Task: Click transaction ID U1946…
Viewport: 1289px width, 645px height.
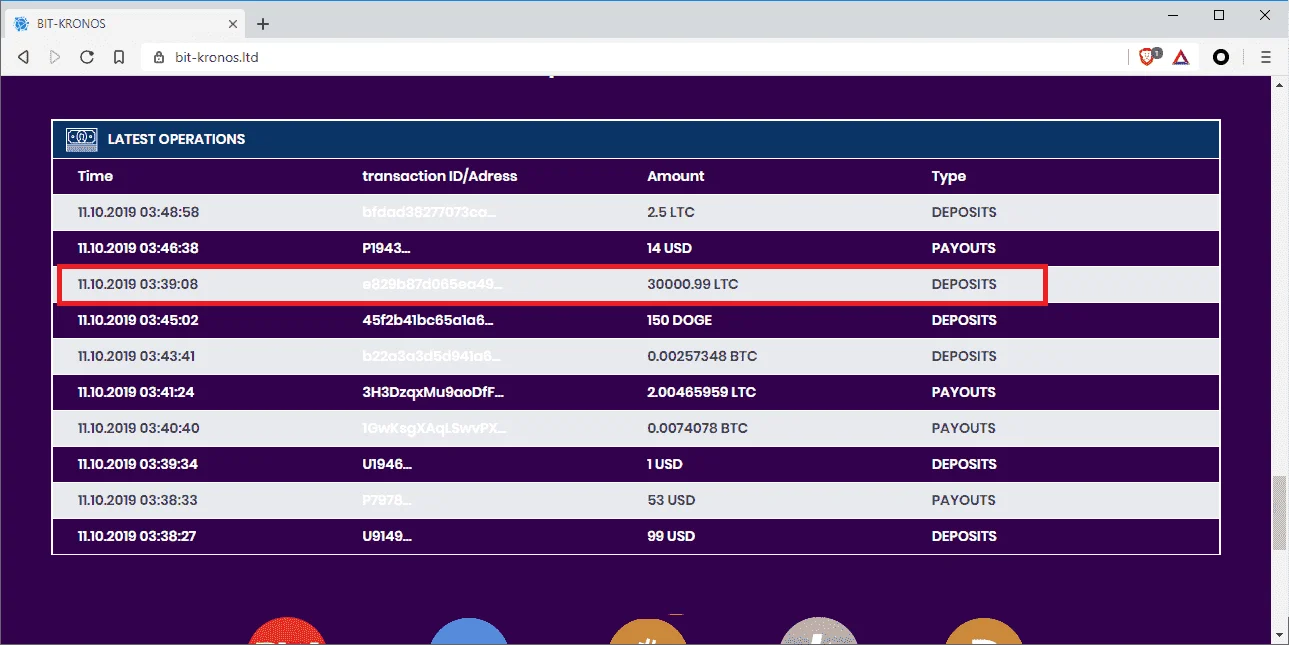Action: 386,464
